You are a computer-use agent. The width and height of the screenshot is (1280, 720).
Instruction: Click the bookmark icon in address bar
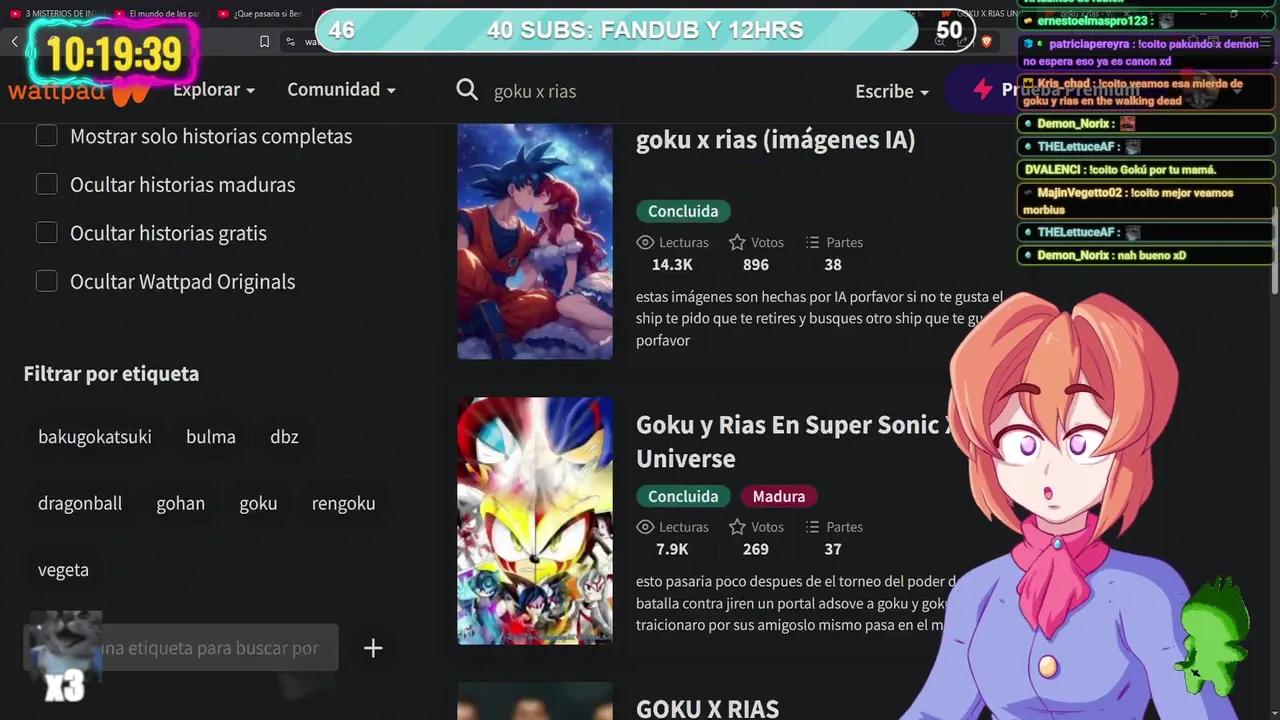tap(264, 41)
